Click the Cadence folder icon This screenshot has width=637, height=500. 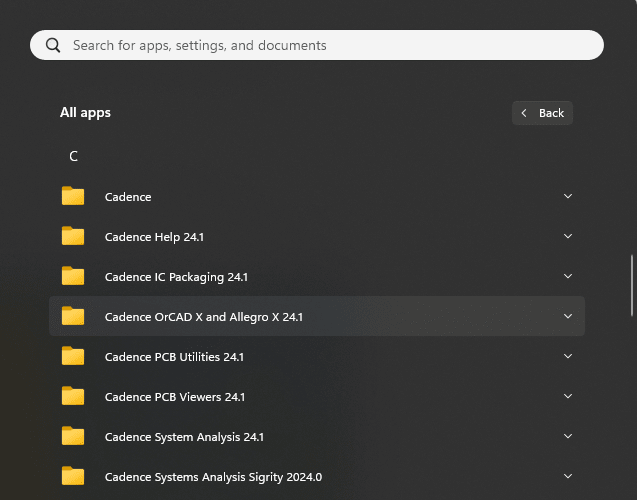tap(73, 196)
